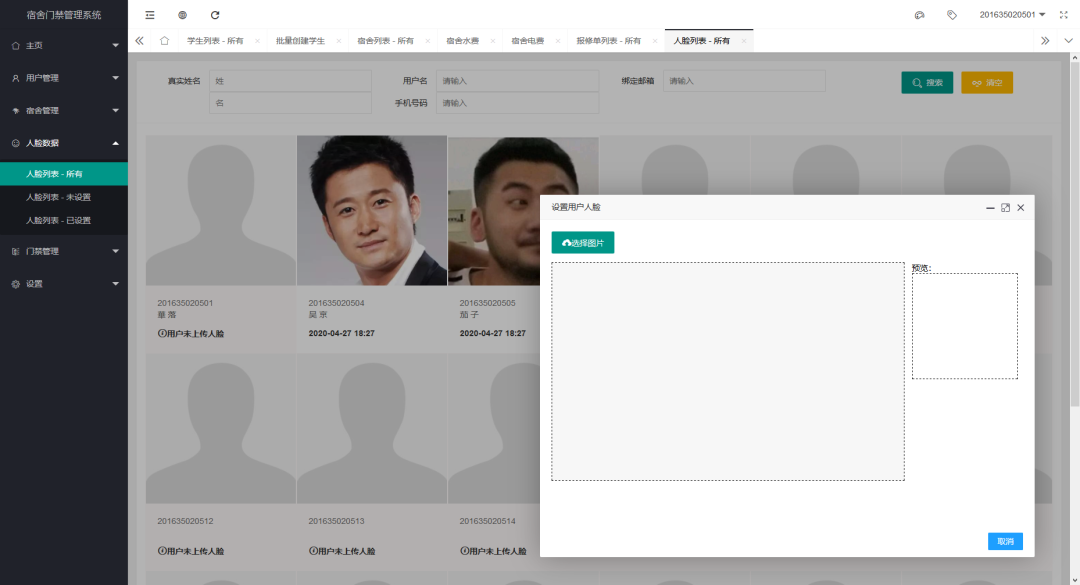Click the green 搜索 search button
The width and height of the screenshot is (1080, 585).
[x=927, y=83]
